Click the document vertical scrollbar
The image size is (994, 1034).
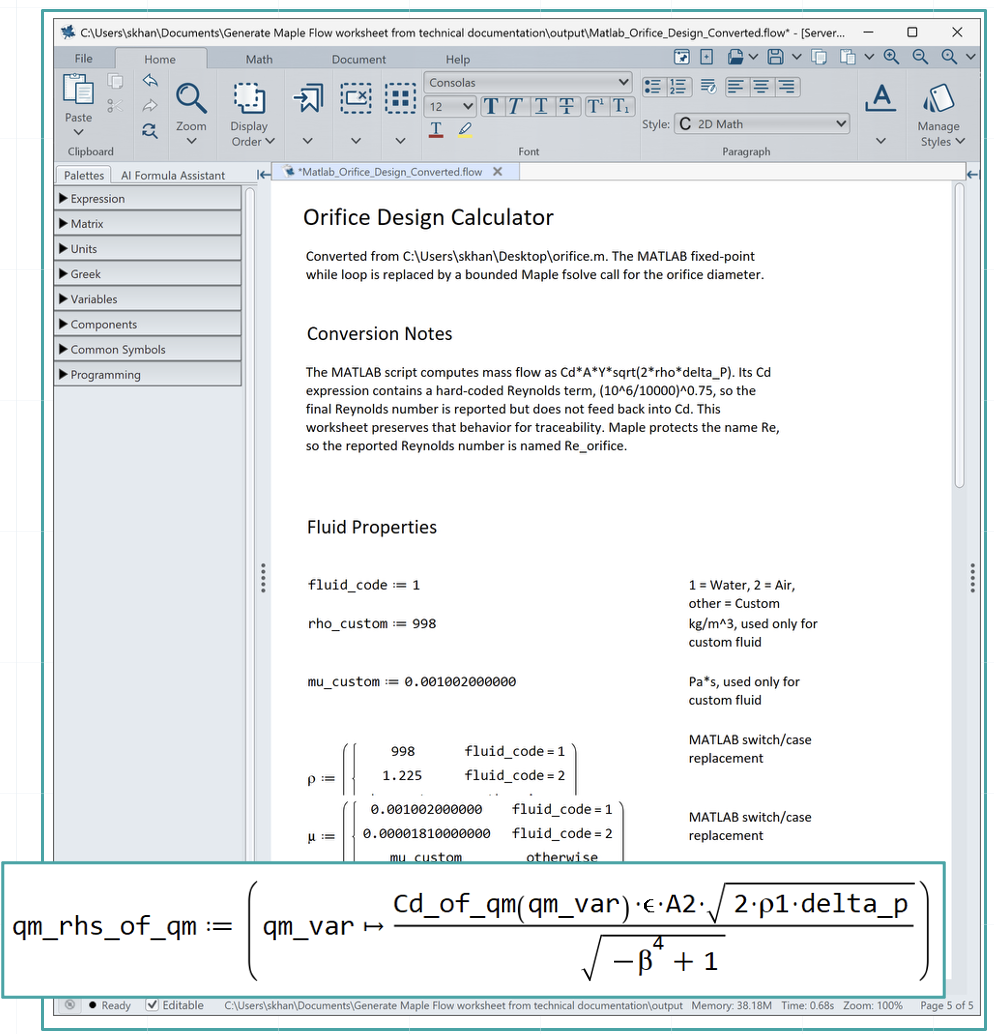coord(959,336)
